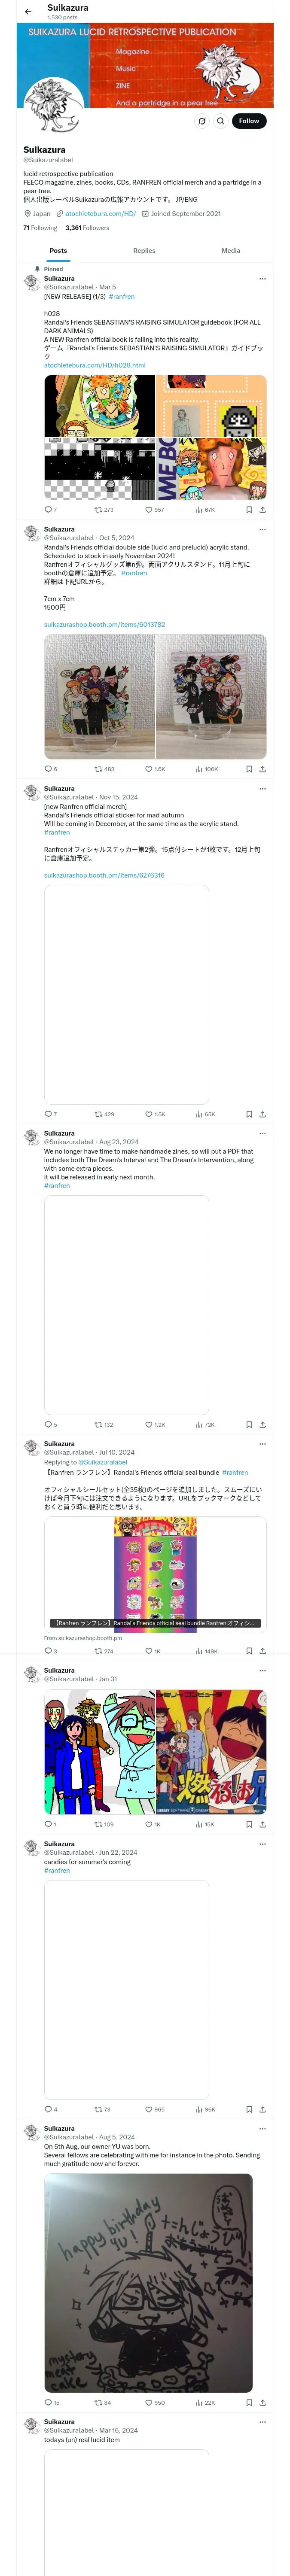Open more options on the pinned post
This screenshot has width=290, height=2576.
point(263,279)
